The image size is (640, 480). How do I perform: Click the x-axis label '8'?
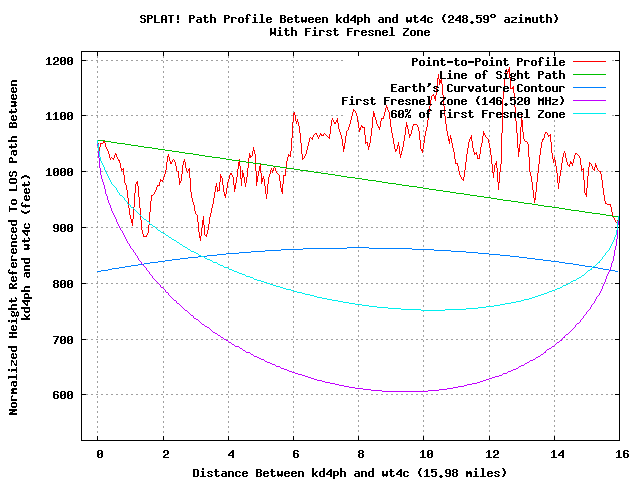click(x=361, y=454)
